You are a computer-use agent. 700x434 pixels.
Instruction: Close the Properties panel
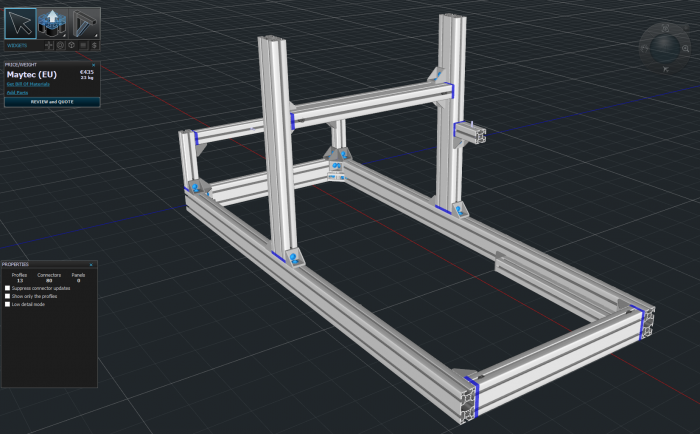coord(91,265)
